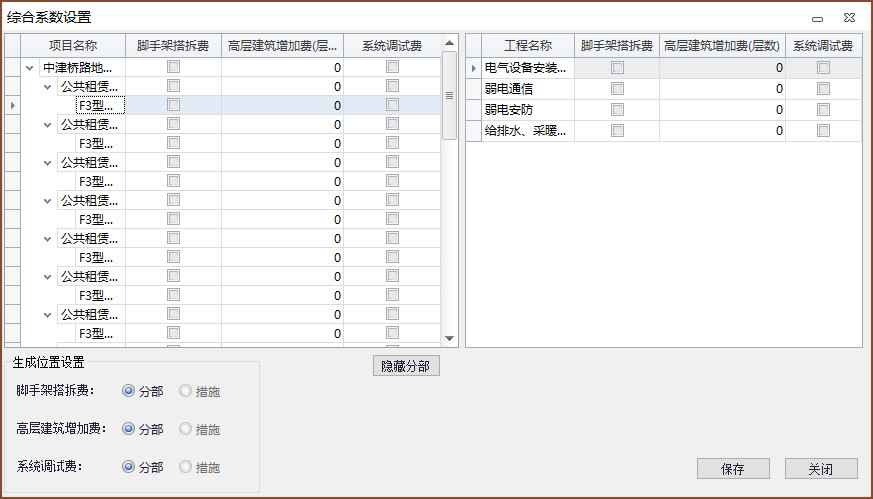Viewport: 873px width, 499px height.
Task: Enable 脚手架搭拆费 checkbox for 电气设备安装
Action: 617,68
